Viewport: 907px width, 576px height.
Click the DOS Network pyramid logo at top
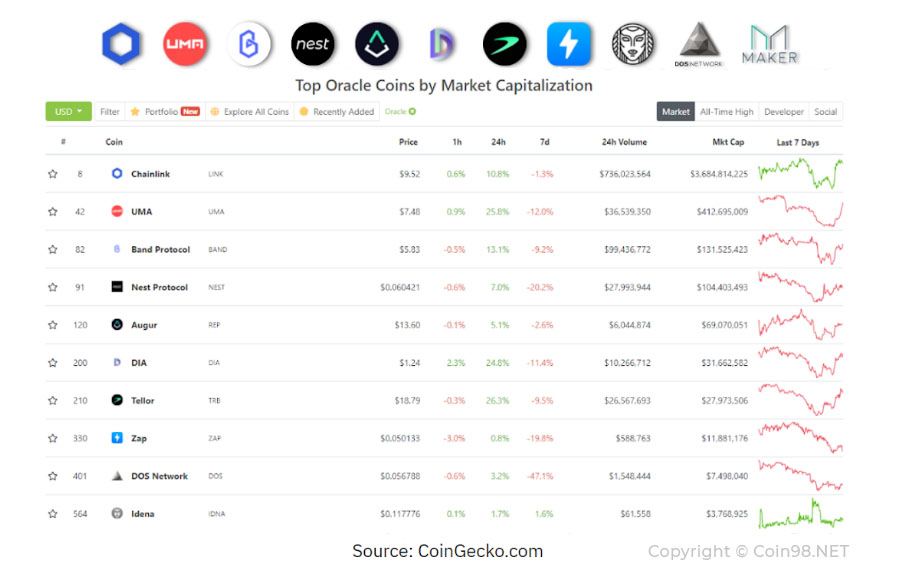coord(698,45)
